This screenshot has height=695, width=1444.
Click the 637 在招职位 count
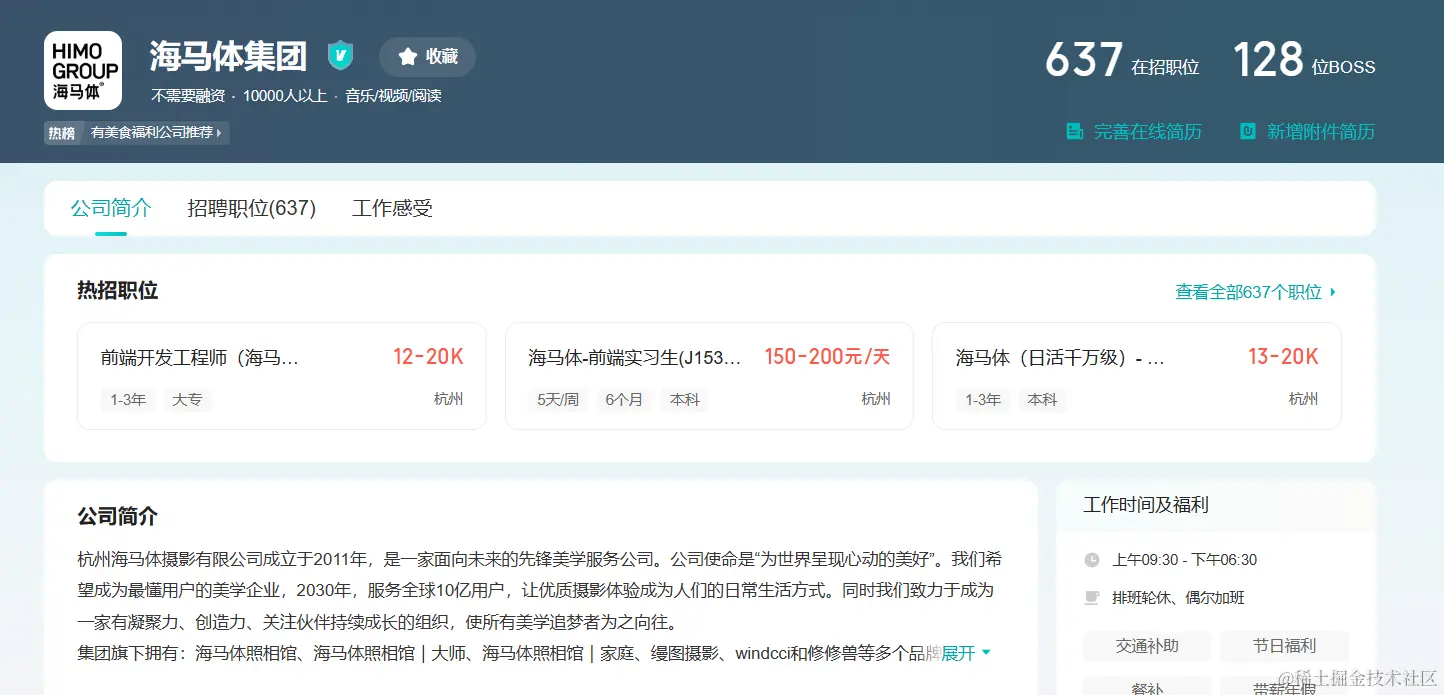tap(1122, 60)
